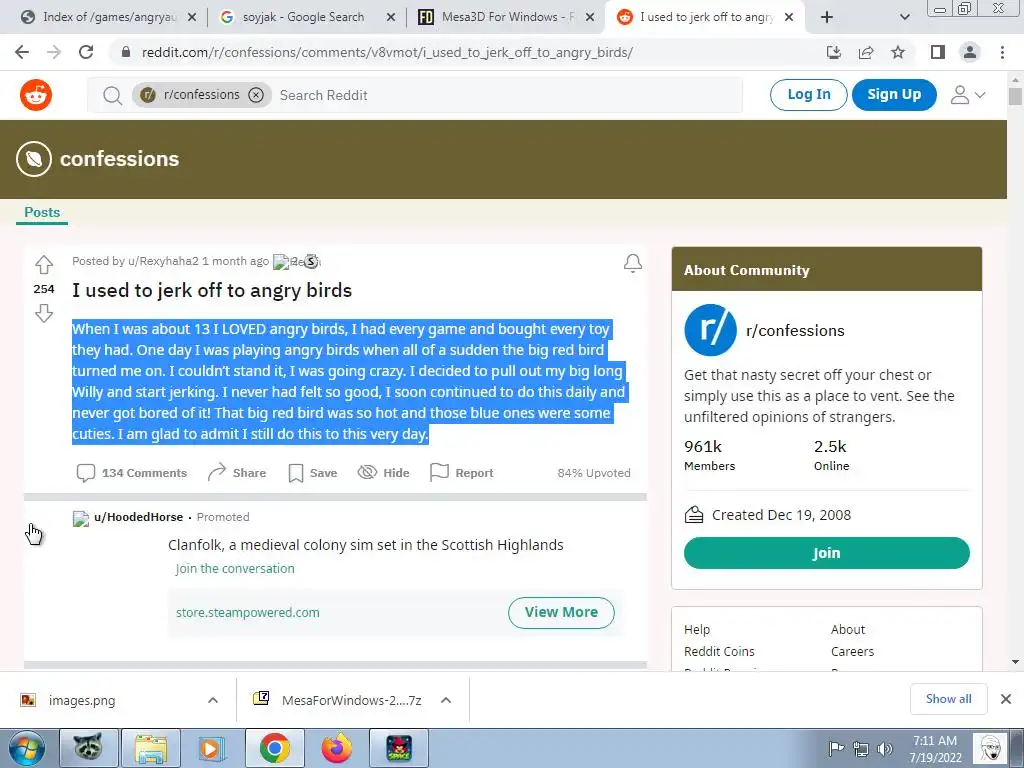1024x768 pixels.
Task: Downvote the angry birds post
Action: [44, 313]
